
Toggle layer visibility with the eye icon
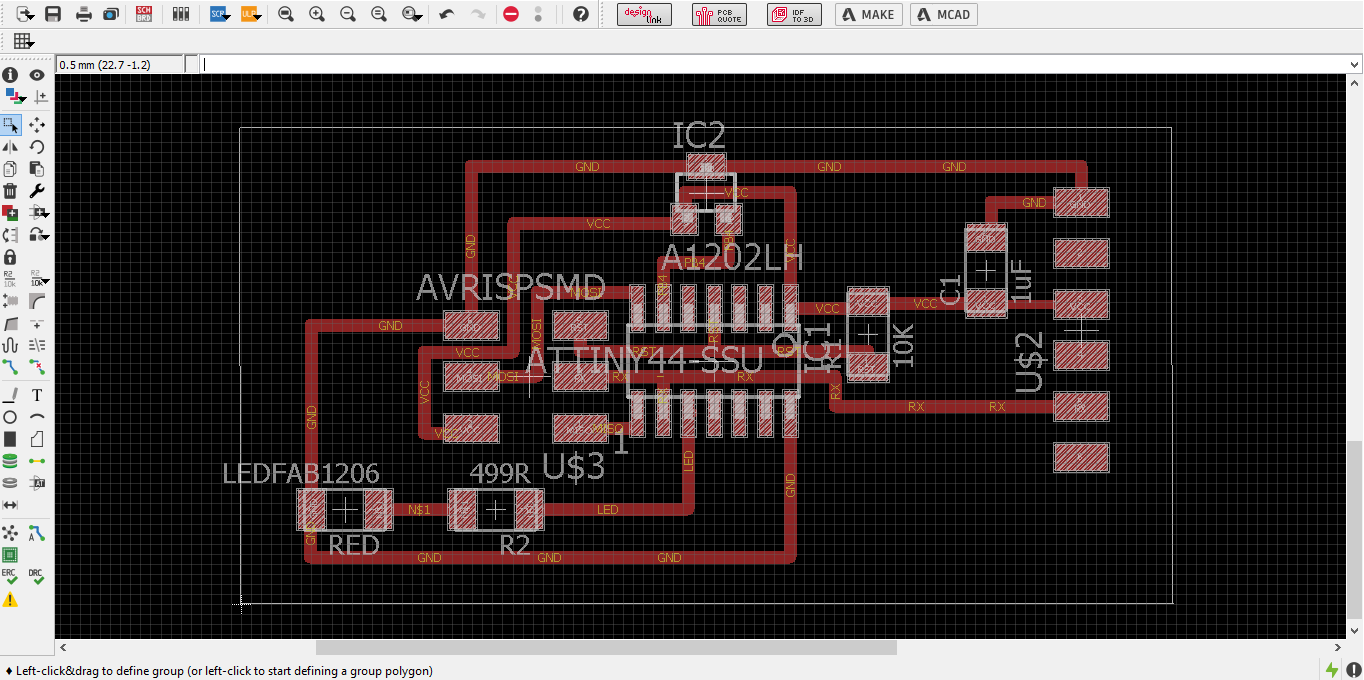(37, 75)
